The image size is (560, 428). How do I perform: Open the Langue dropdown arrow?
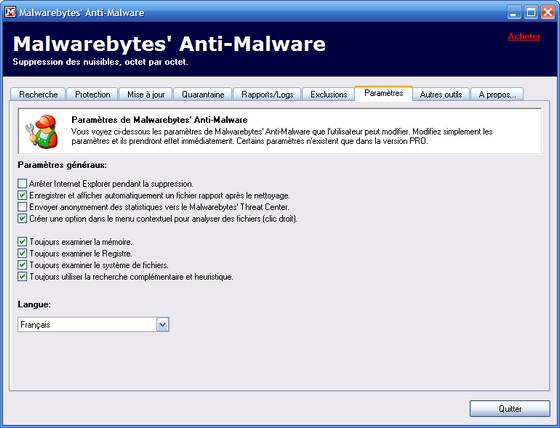(162, 324)
